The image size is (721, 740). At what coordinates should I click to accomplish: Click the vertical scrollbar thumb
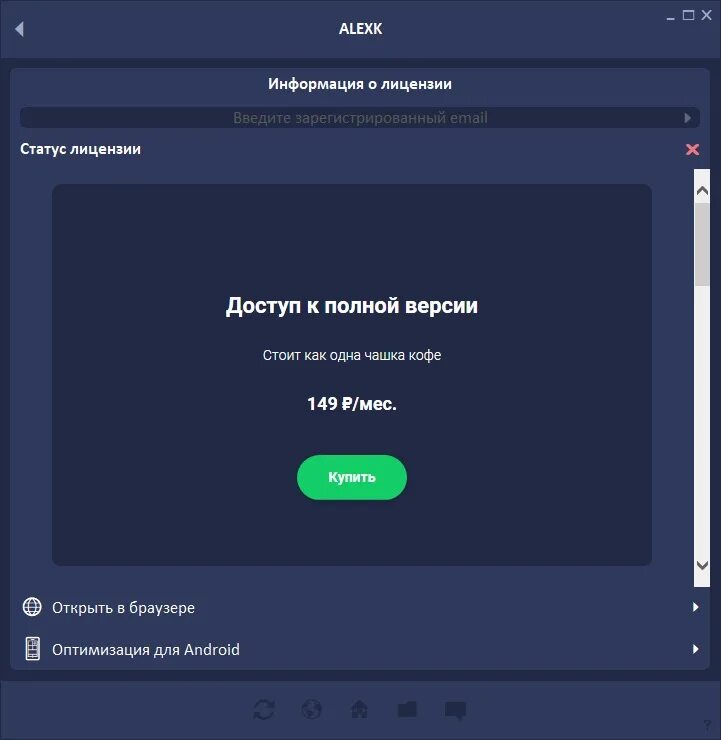pos(702,244)
